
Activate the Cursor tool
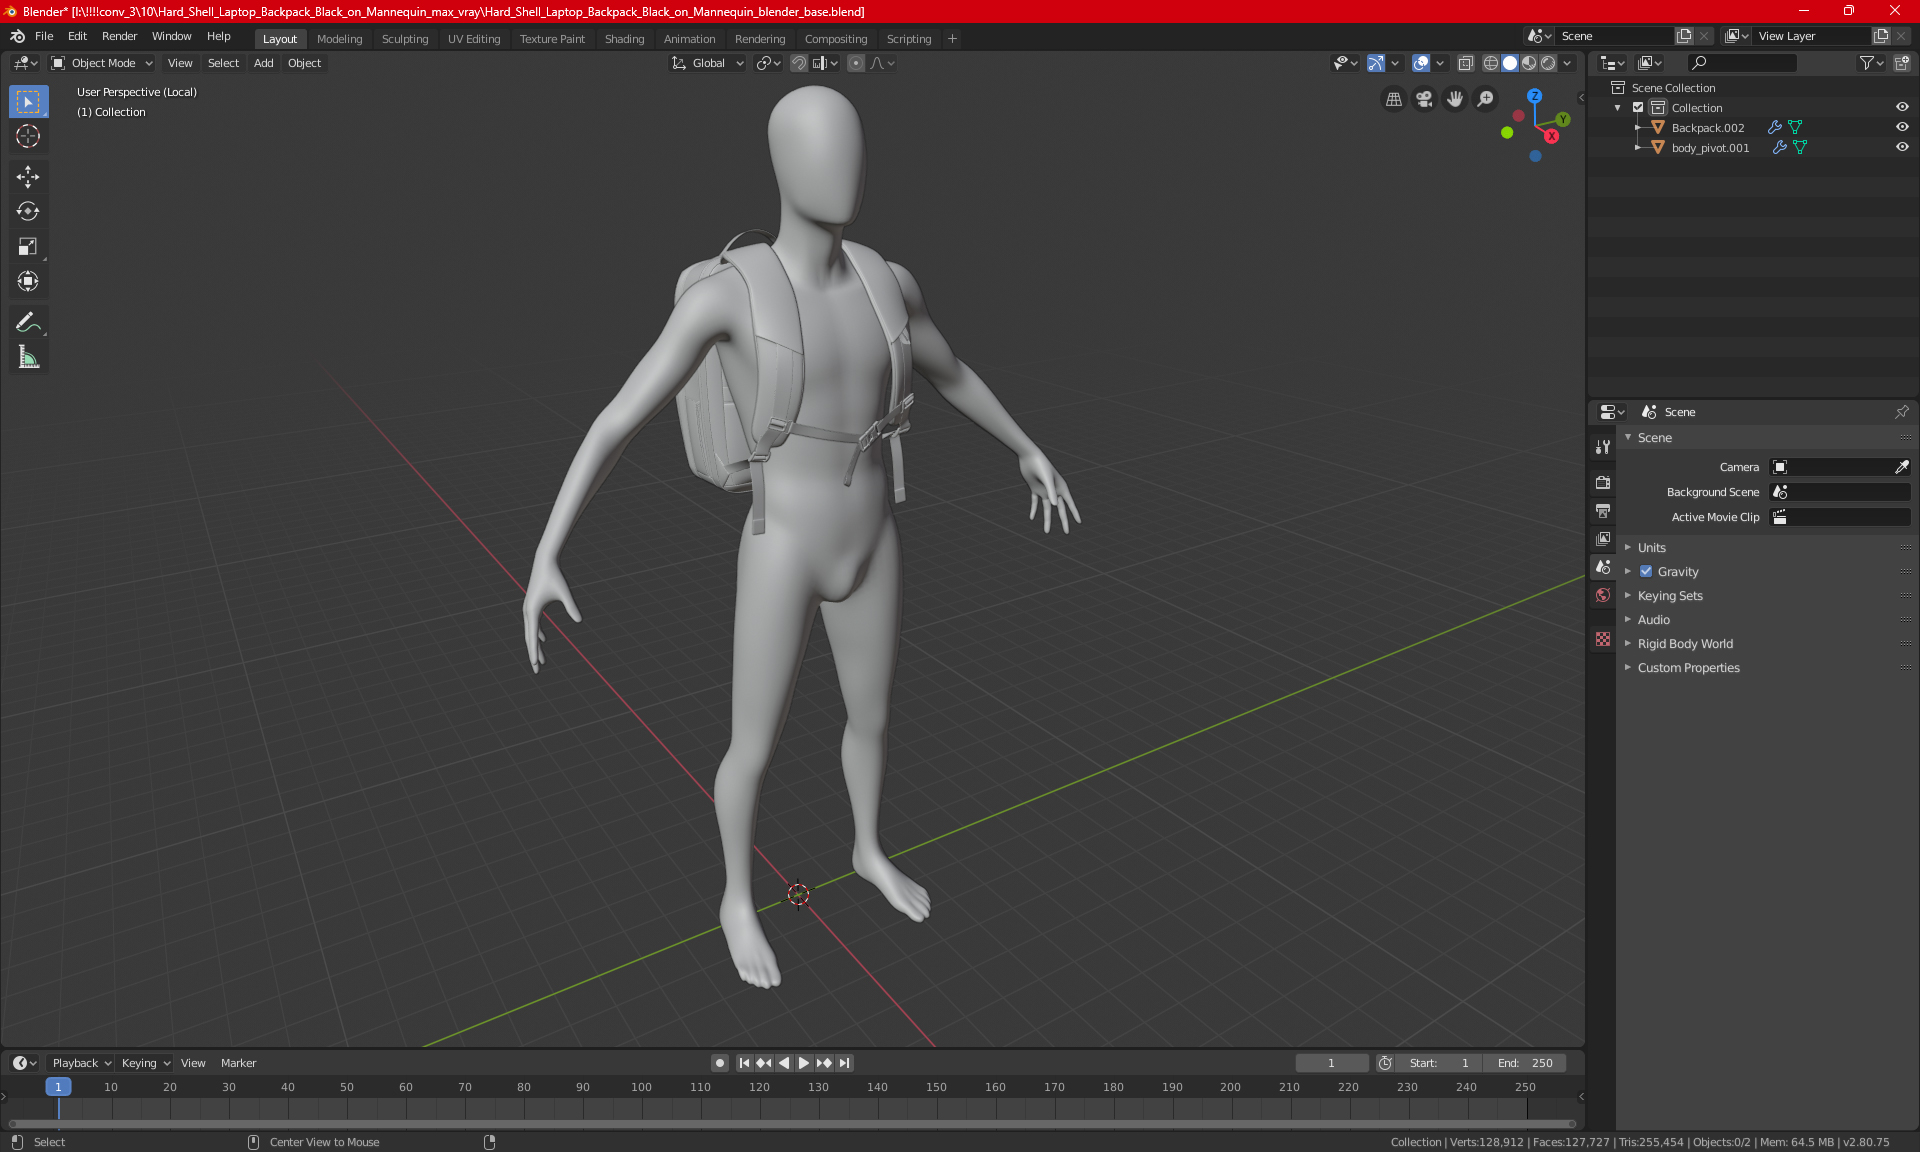click(28, 137)
